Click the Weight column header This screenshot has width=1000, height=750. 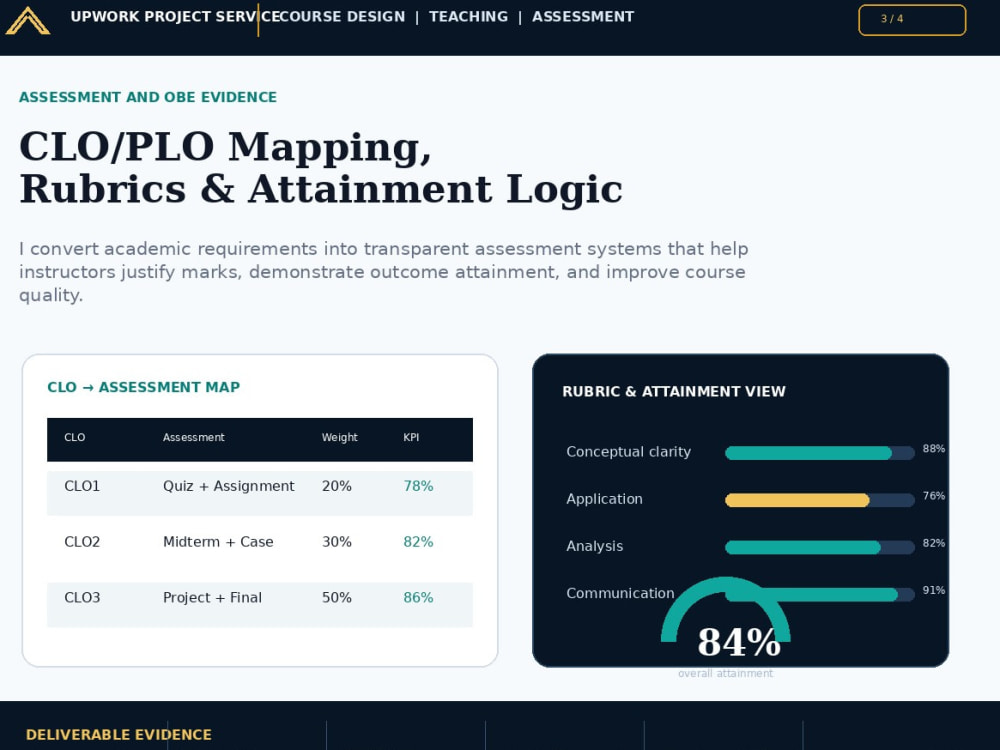coord(339,438)
